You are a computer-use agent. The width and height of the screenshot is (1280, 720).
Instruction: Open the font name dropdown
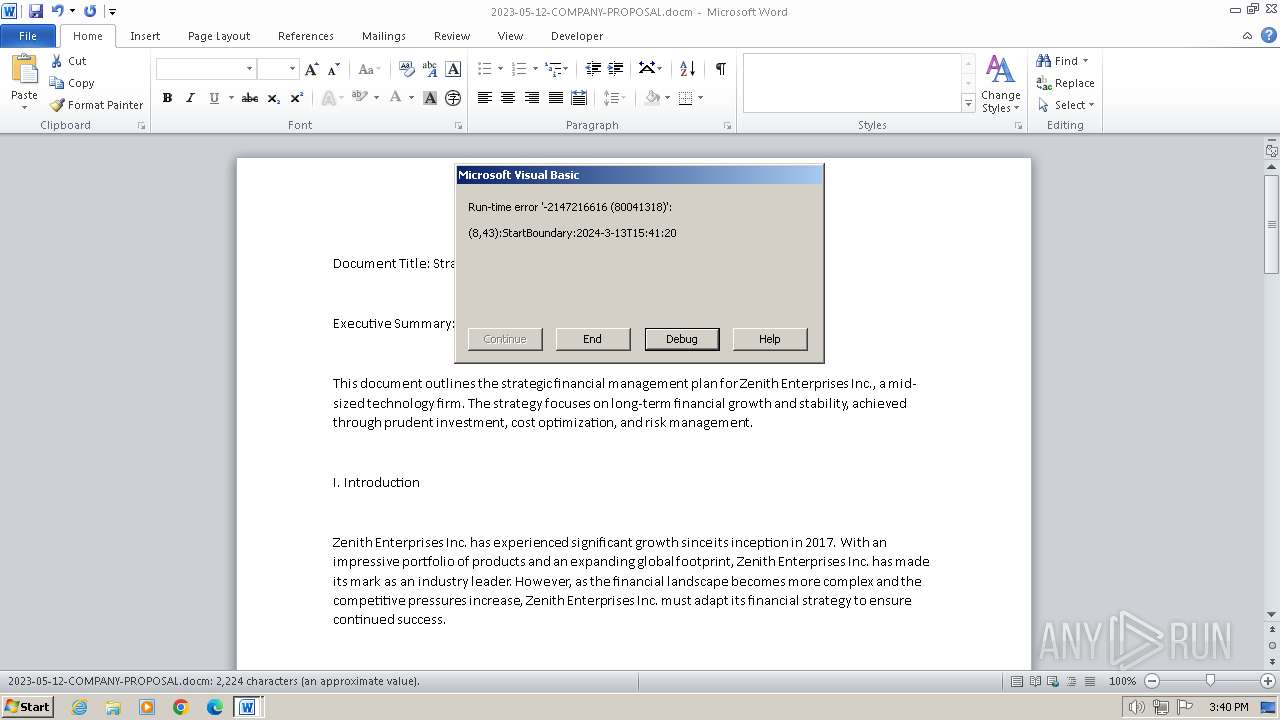click(249, 69)
